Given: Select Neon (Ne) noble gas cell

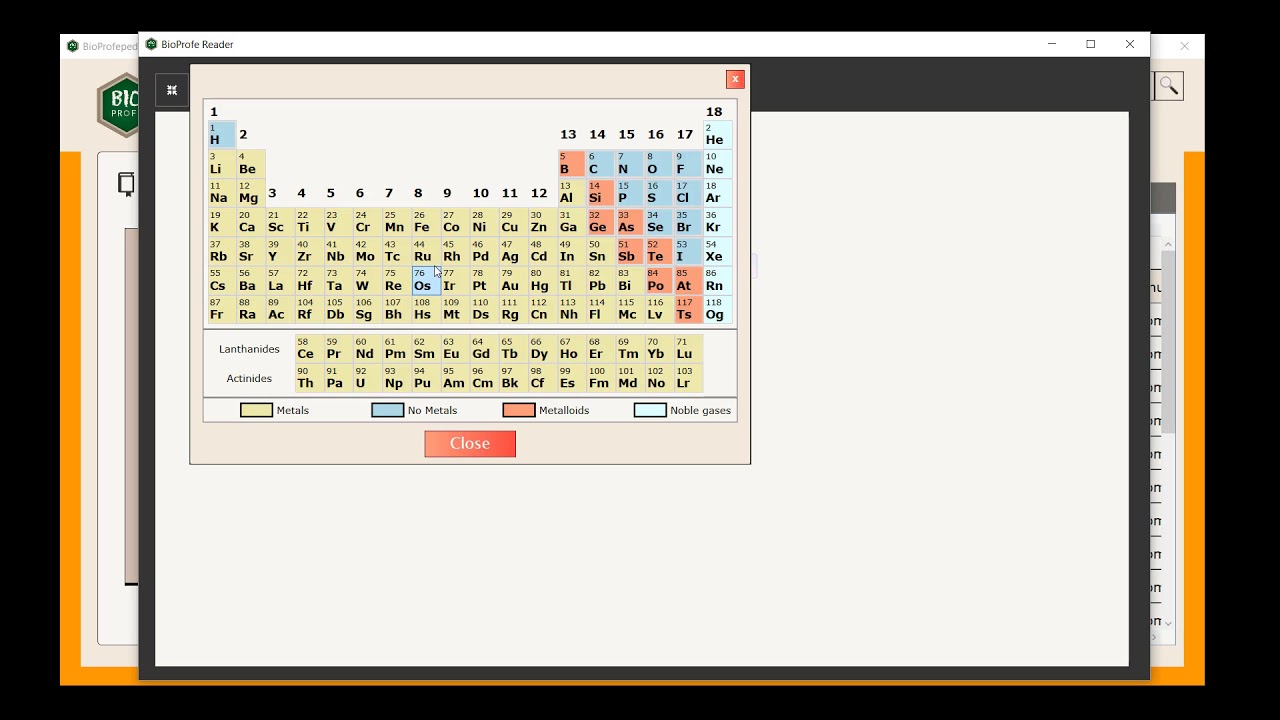Looking at the screenshot, I should pos(718,164).
